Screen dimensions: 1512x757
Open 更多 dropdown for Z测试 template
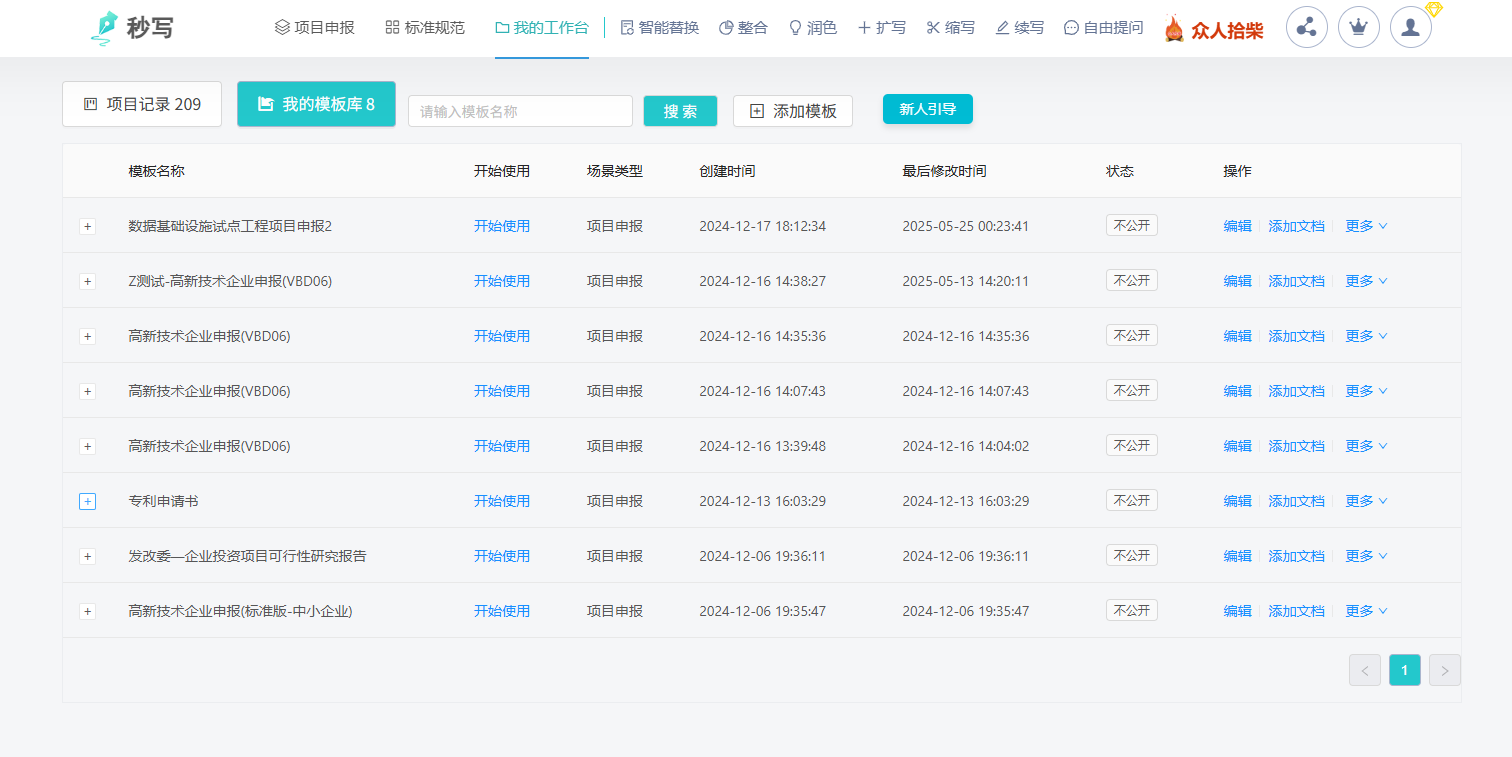(x=1365, y=281)
